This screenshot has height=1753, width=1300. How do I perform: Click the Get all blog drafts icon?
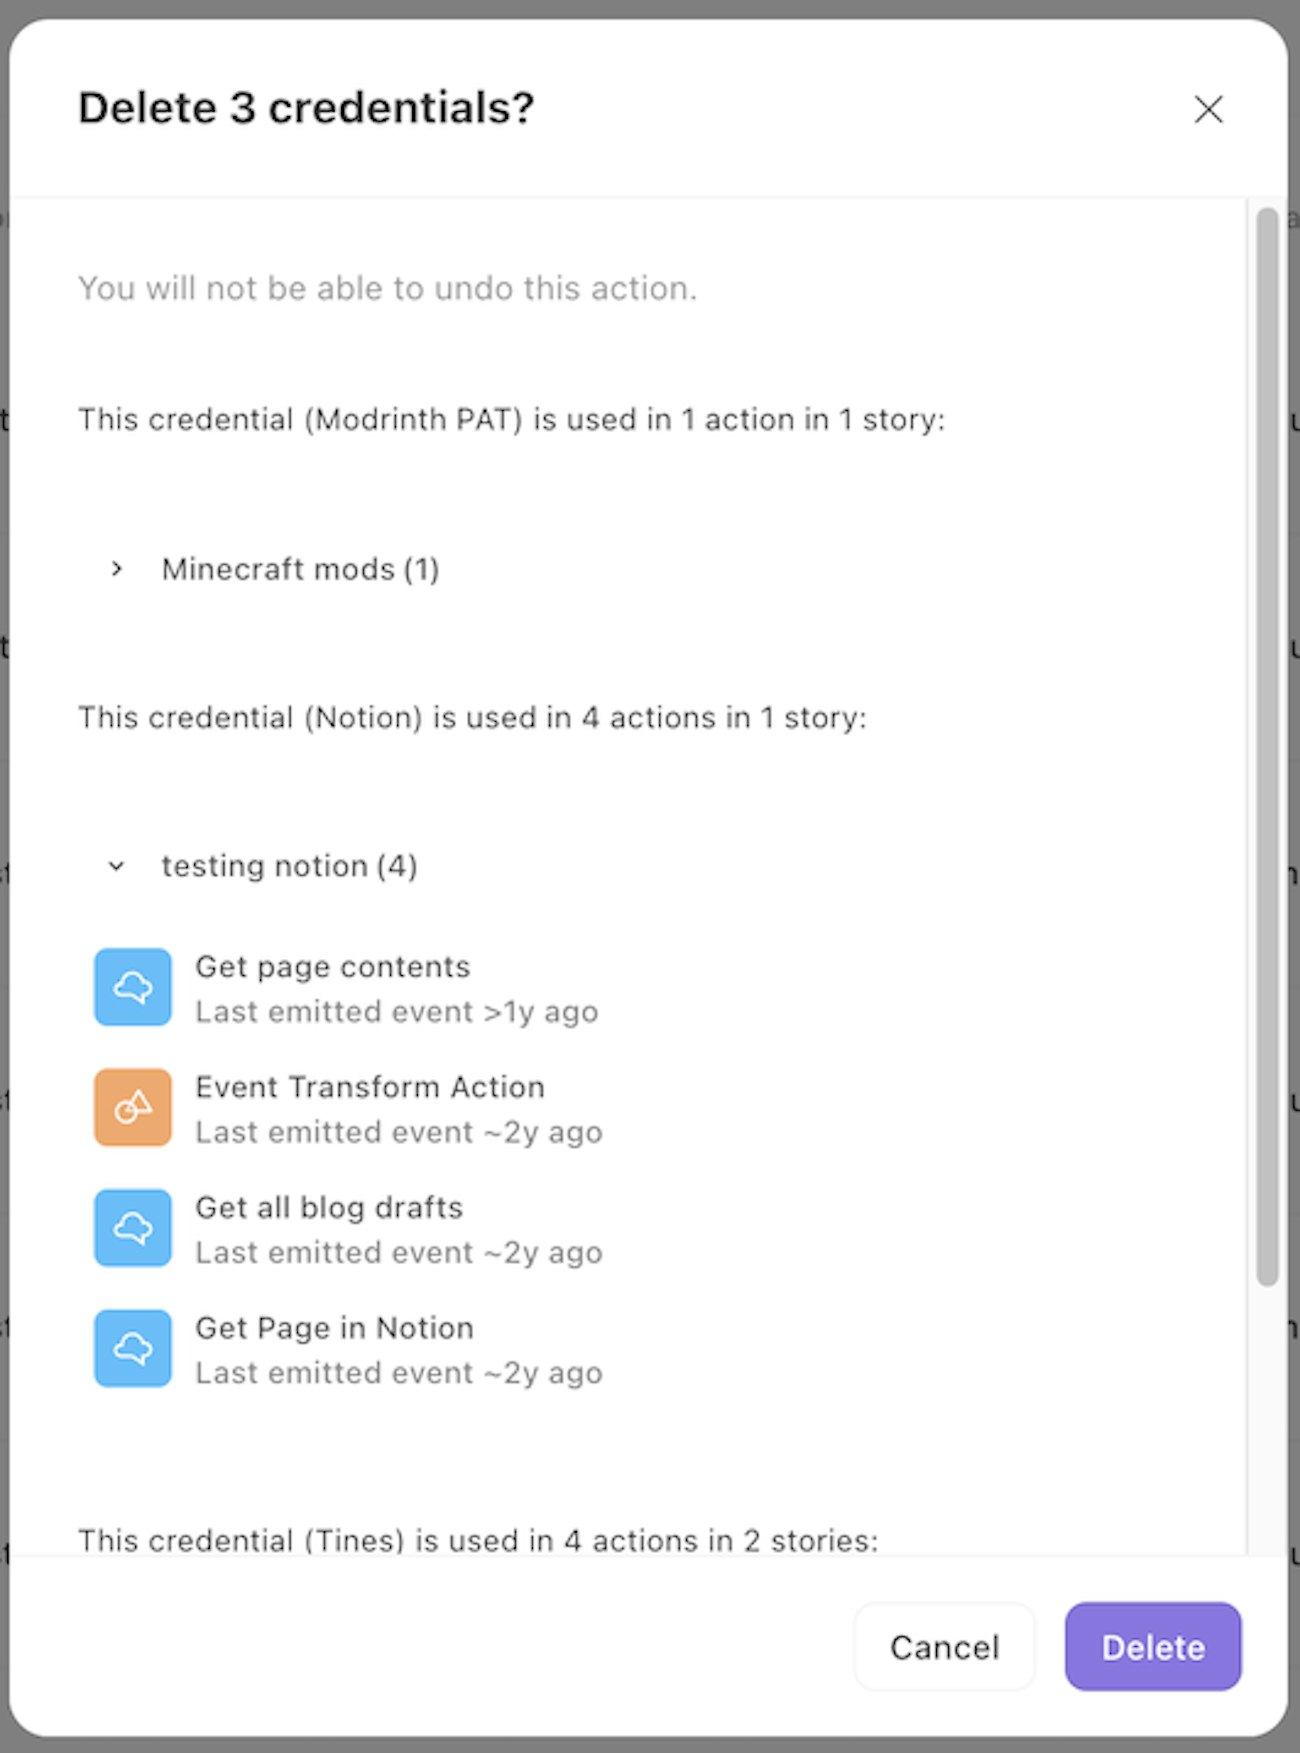click(x=133, y=1228)
